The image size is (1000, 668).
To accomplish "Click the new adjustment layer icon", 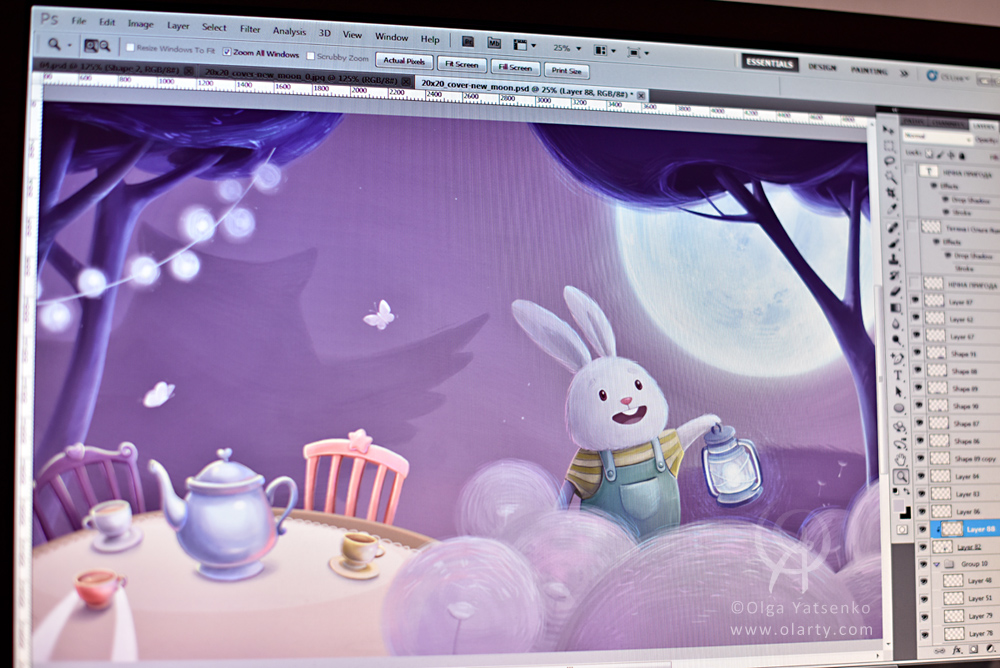I will point(990,649).
